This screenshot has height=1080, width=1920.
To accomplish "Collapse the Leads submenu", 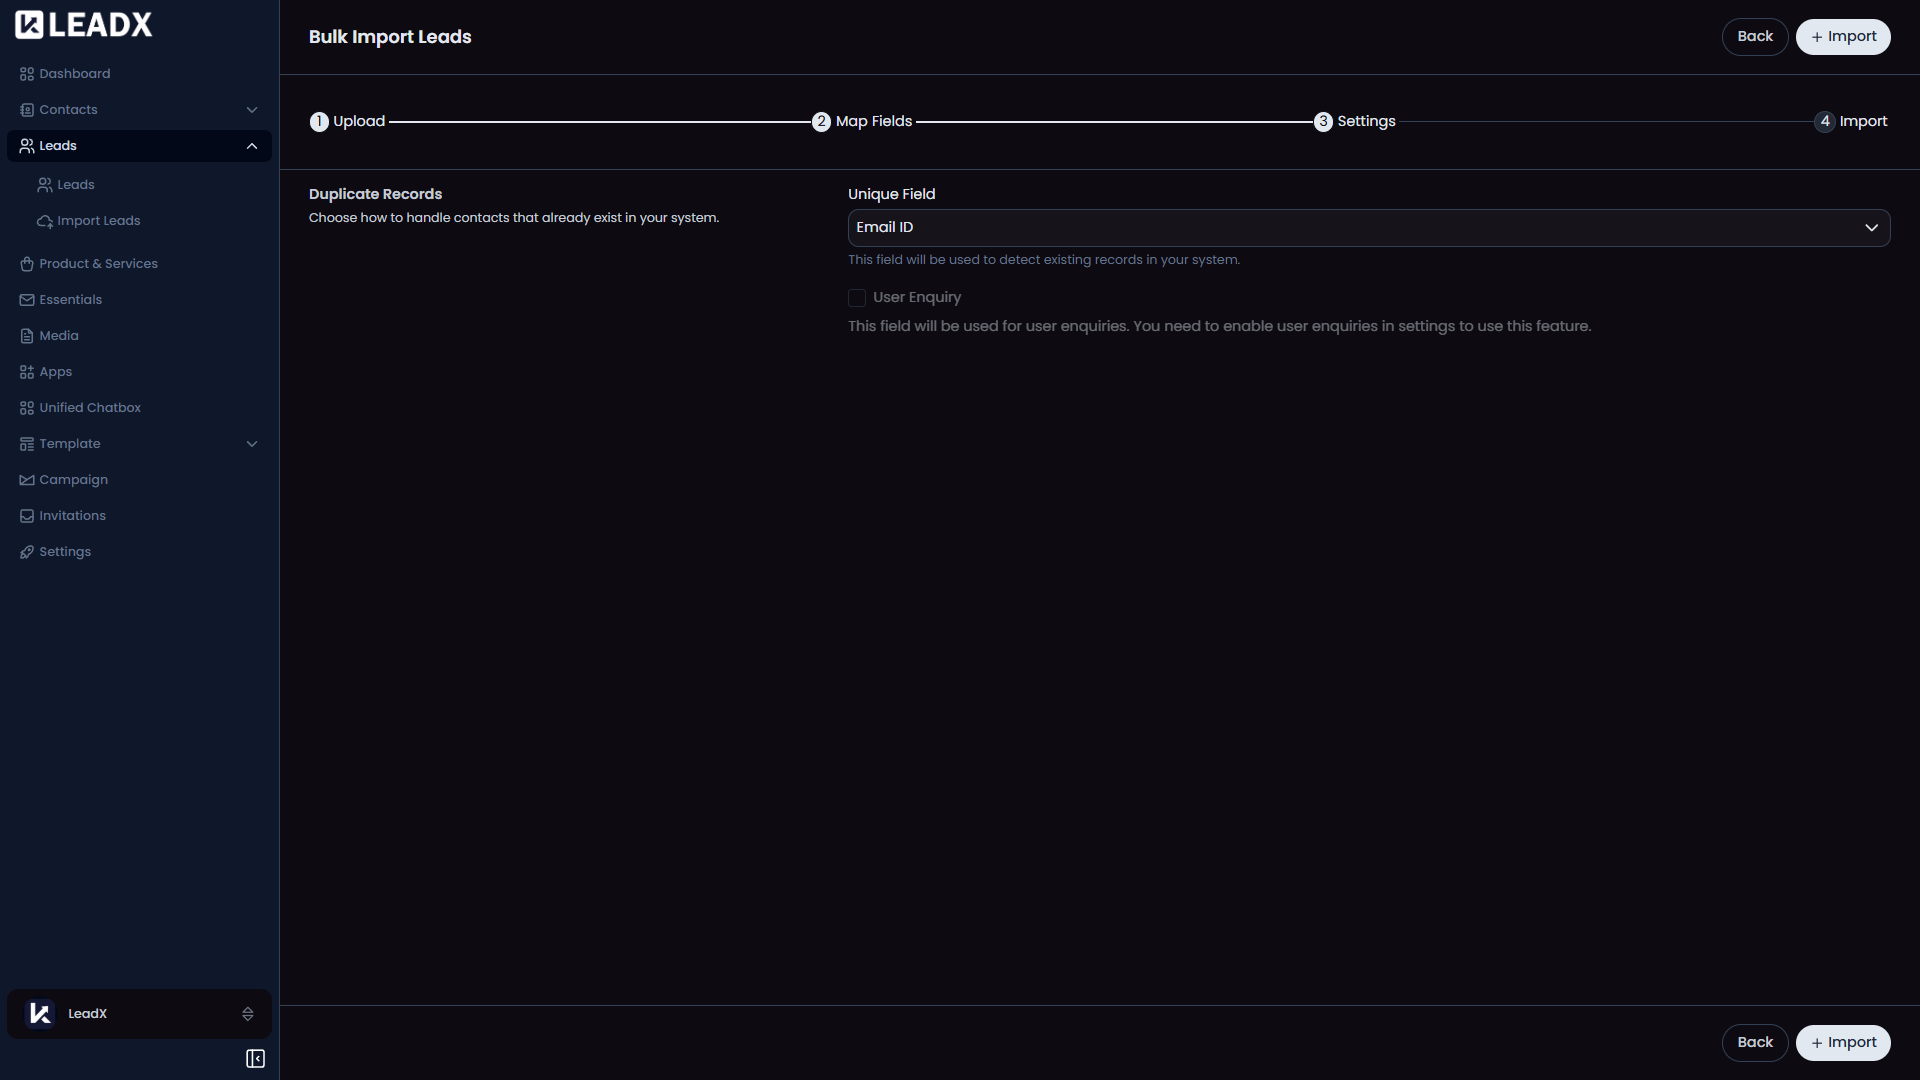I will pyautogui.click(x=251, y=145).
